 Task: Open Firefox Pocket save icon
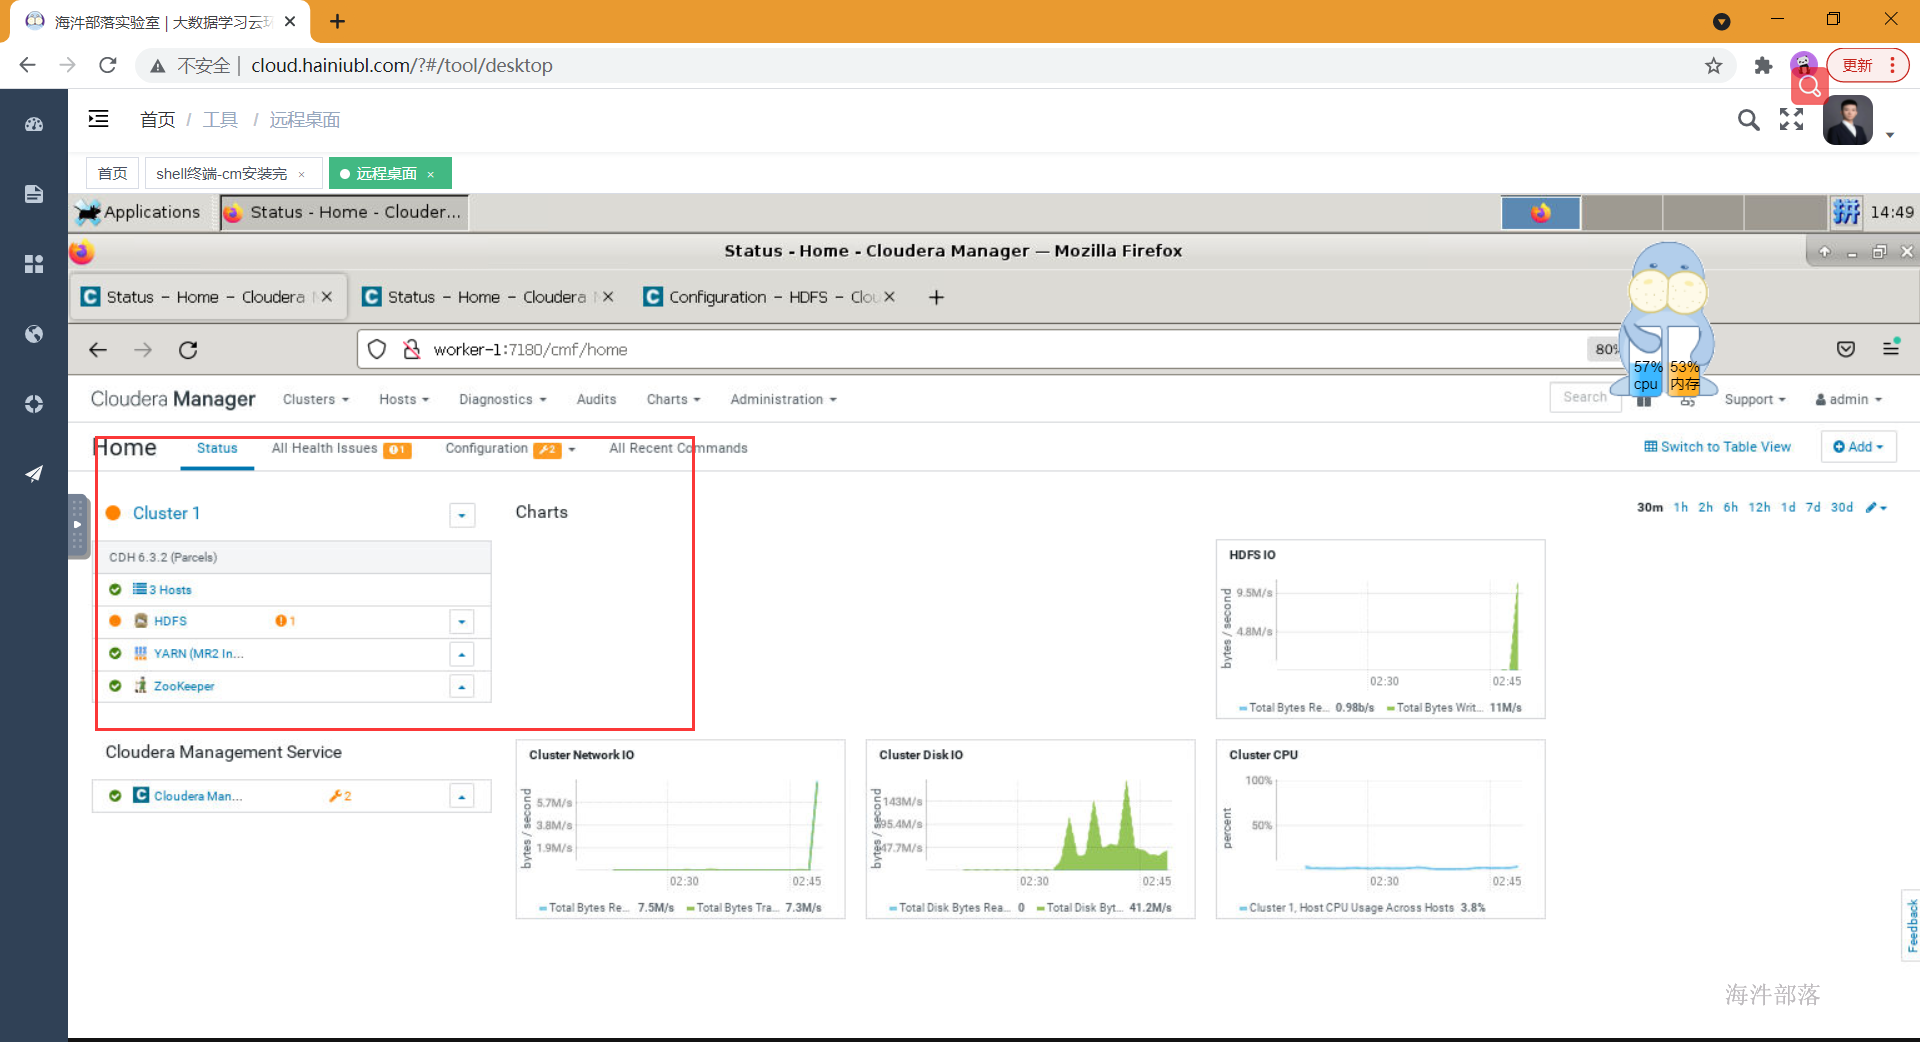[x=1846, y=349]
